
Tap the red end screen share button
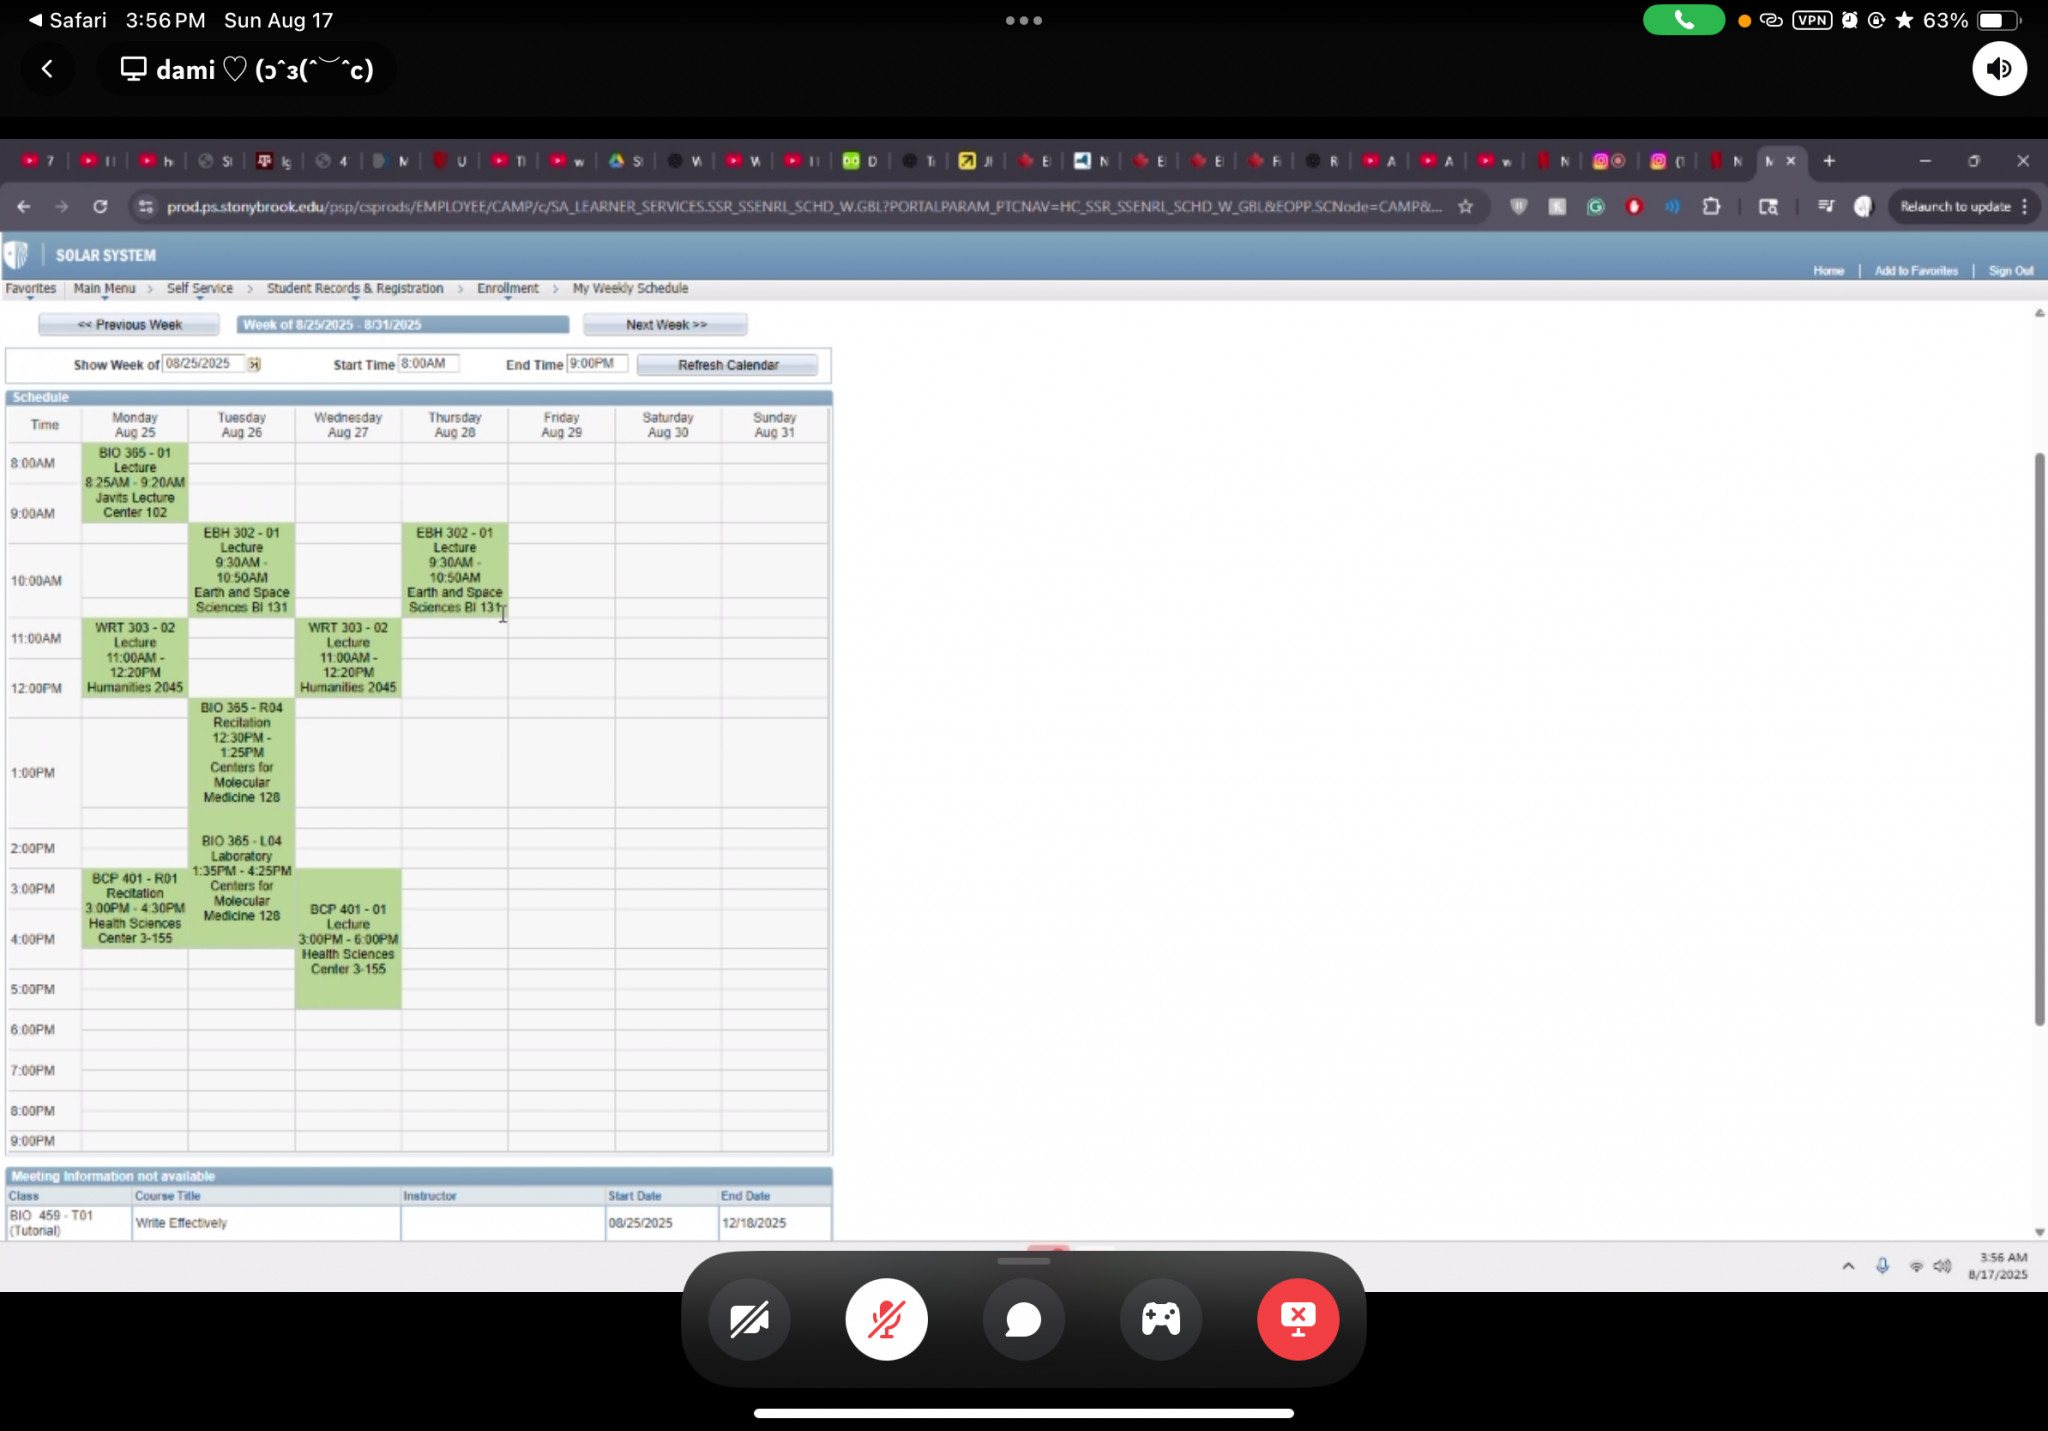click(x=1297, y=1319)
